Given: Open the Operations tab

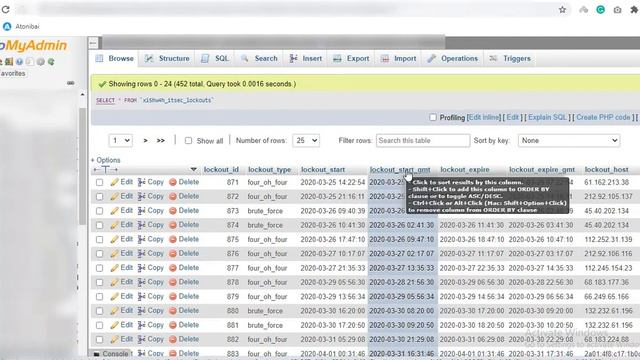Looking at the screenshot, I should (452, 58).
